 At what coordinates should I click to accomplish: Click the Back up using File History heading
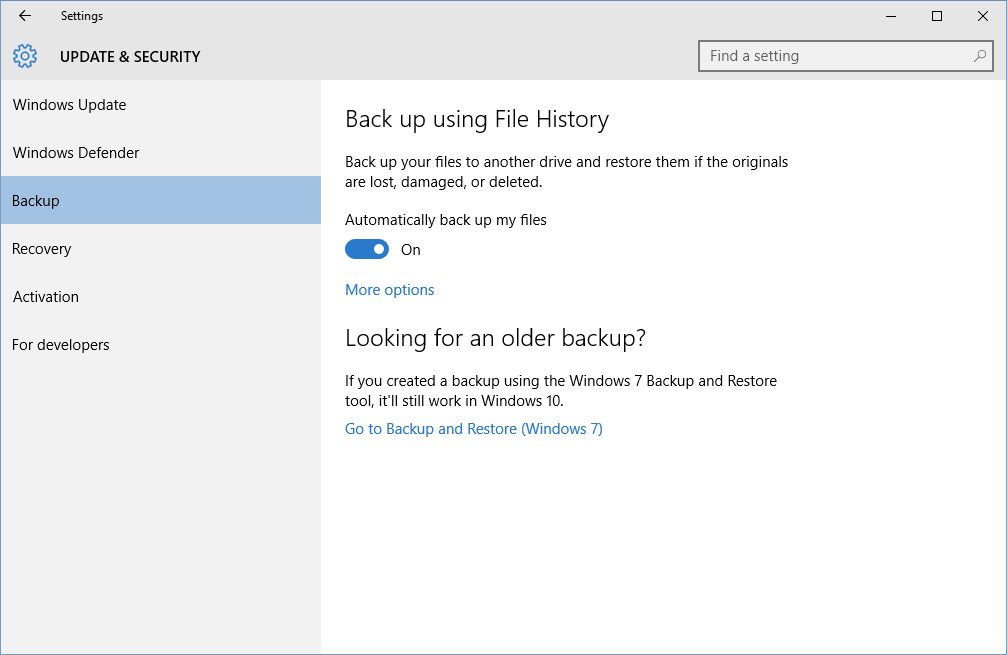[477, 119]
